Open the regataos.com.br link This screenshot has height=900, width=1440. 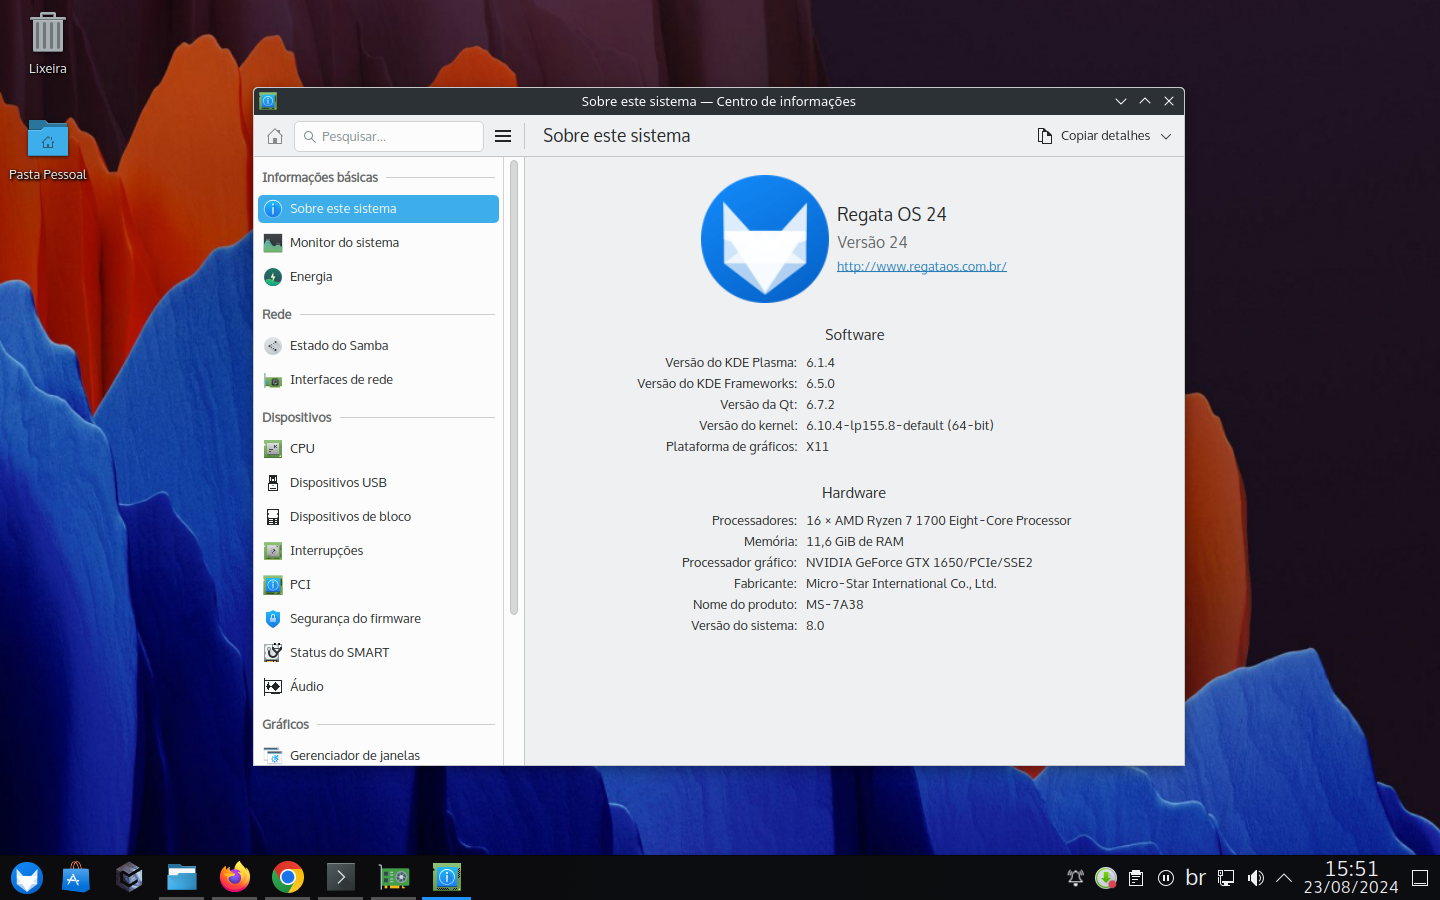[922, 266]
